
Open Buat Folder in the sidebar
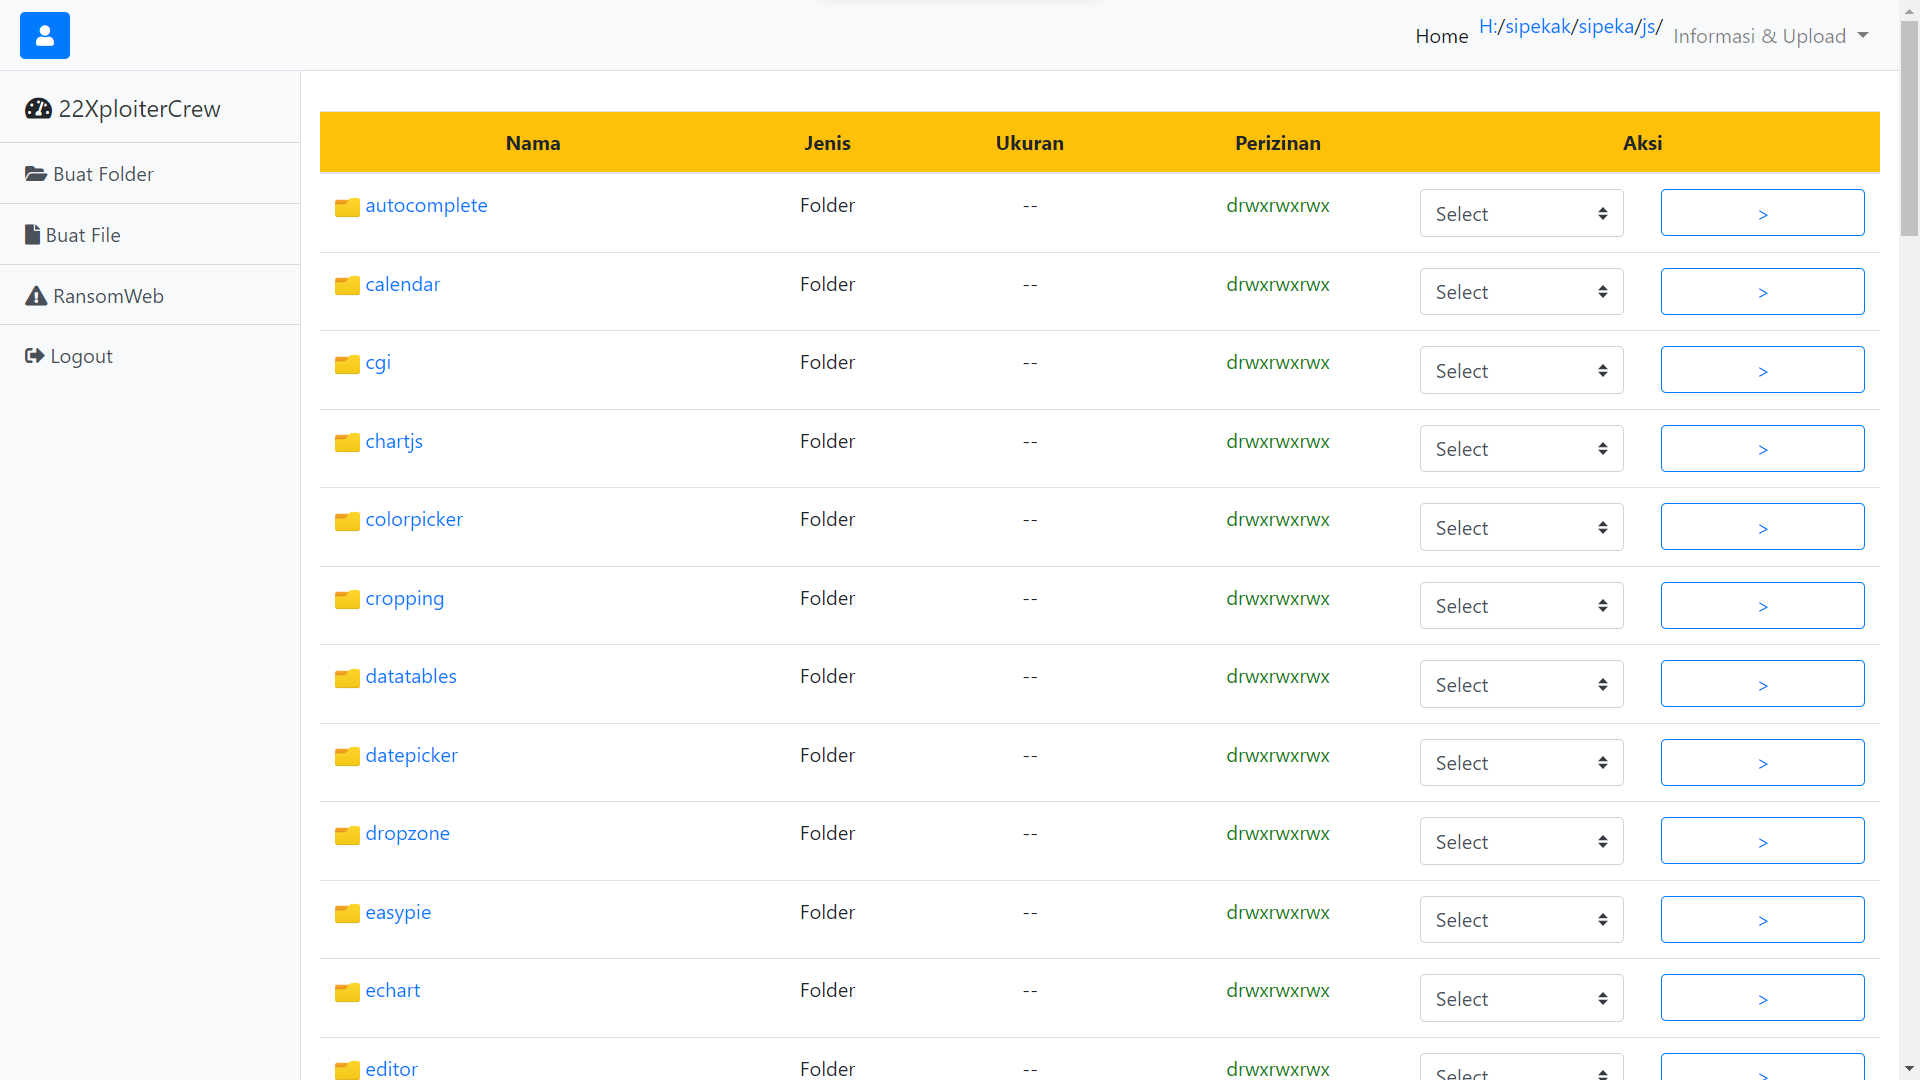click(150, 174)
